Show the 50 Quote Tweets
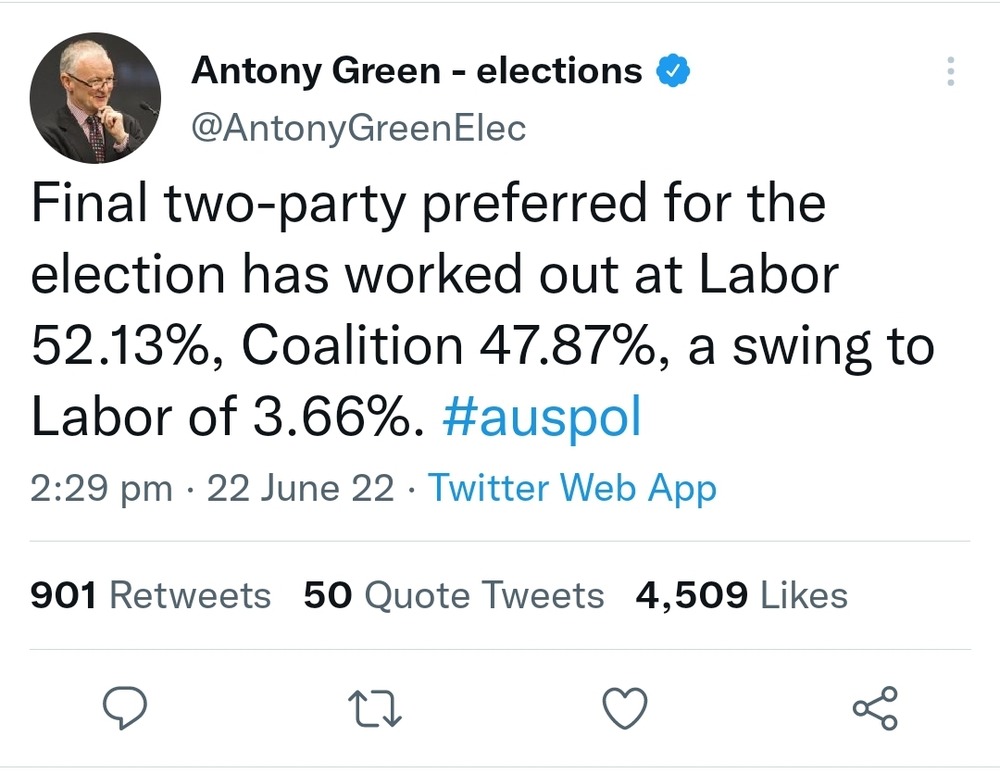Screen dimensions: 1000x773 click(454, 596)
